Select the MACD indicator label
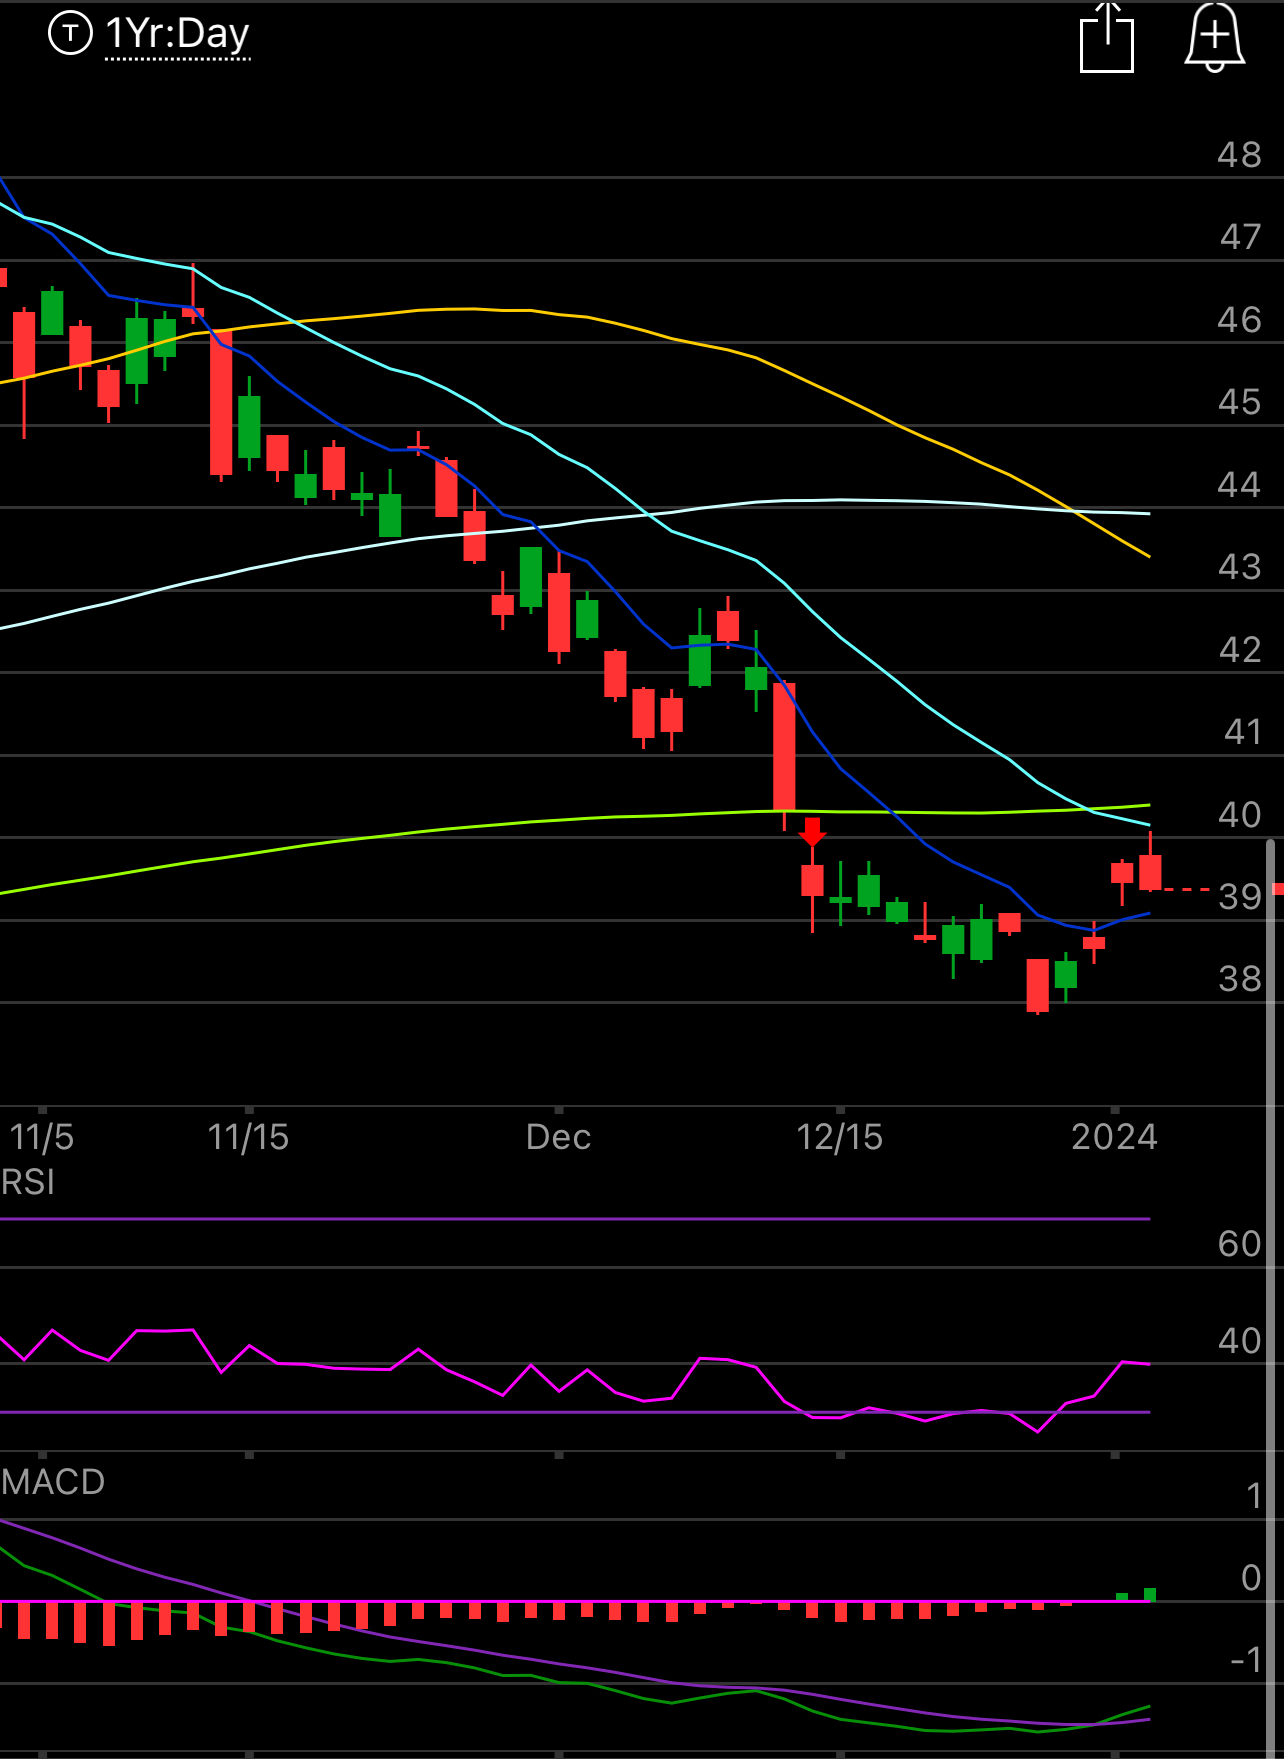1284x1759 pixels. click(53, 1481)
